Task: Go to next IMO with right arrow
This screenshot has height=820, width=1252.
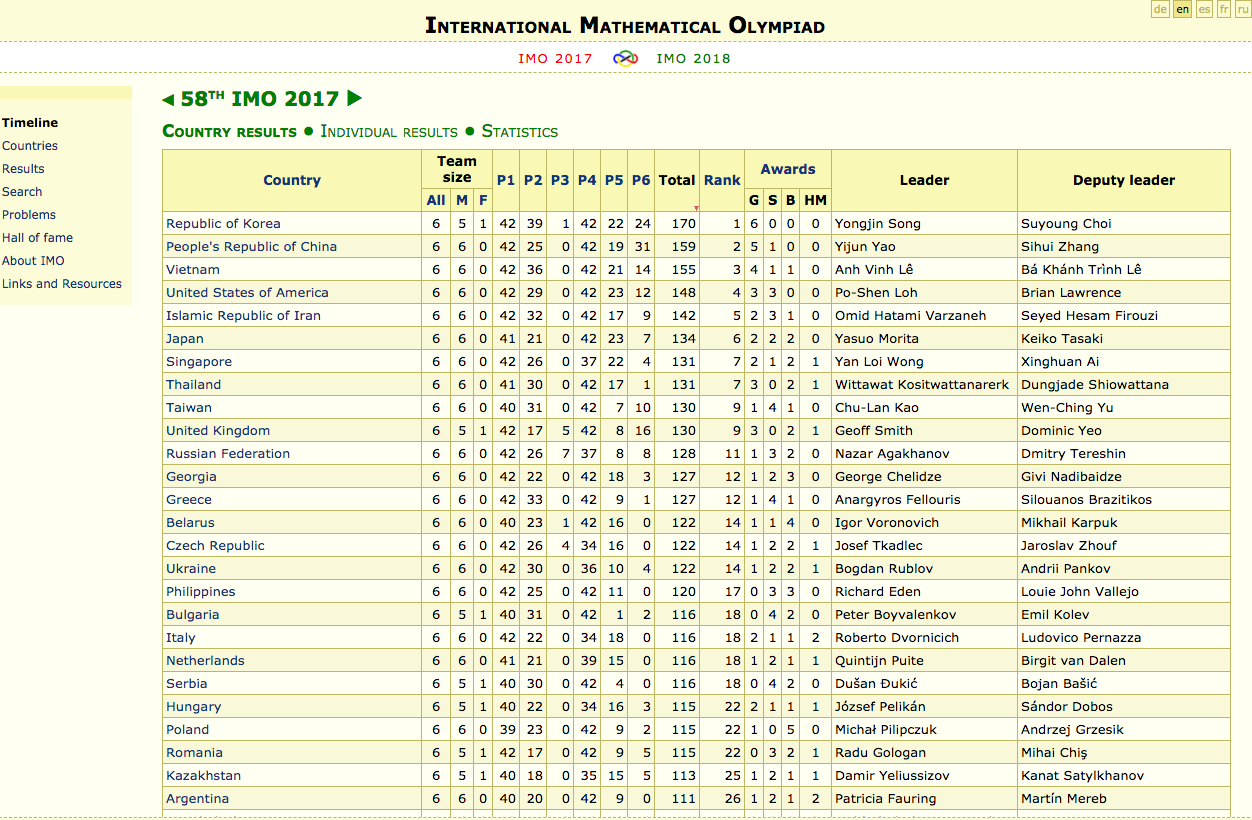Action: click(354, 99)
